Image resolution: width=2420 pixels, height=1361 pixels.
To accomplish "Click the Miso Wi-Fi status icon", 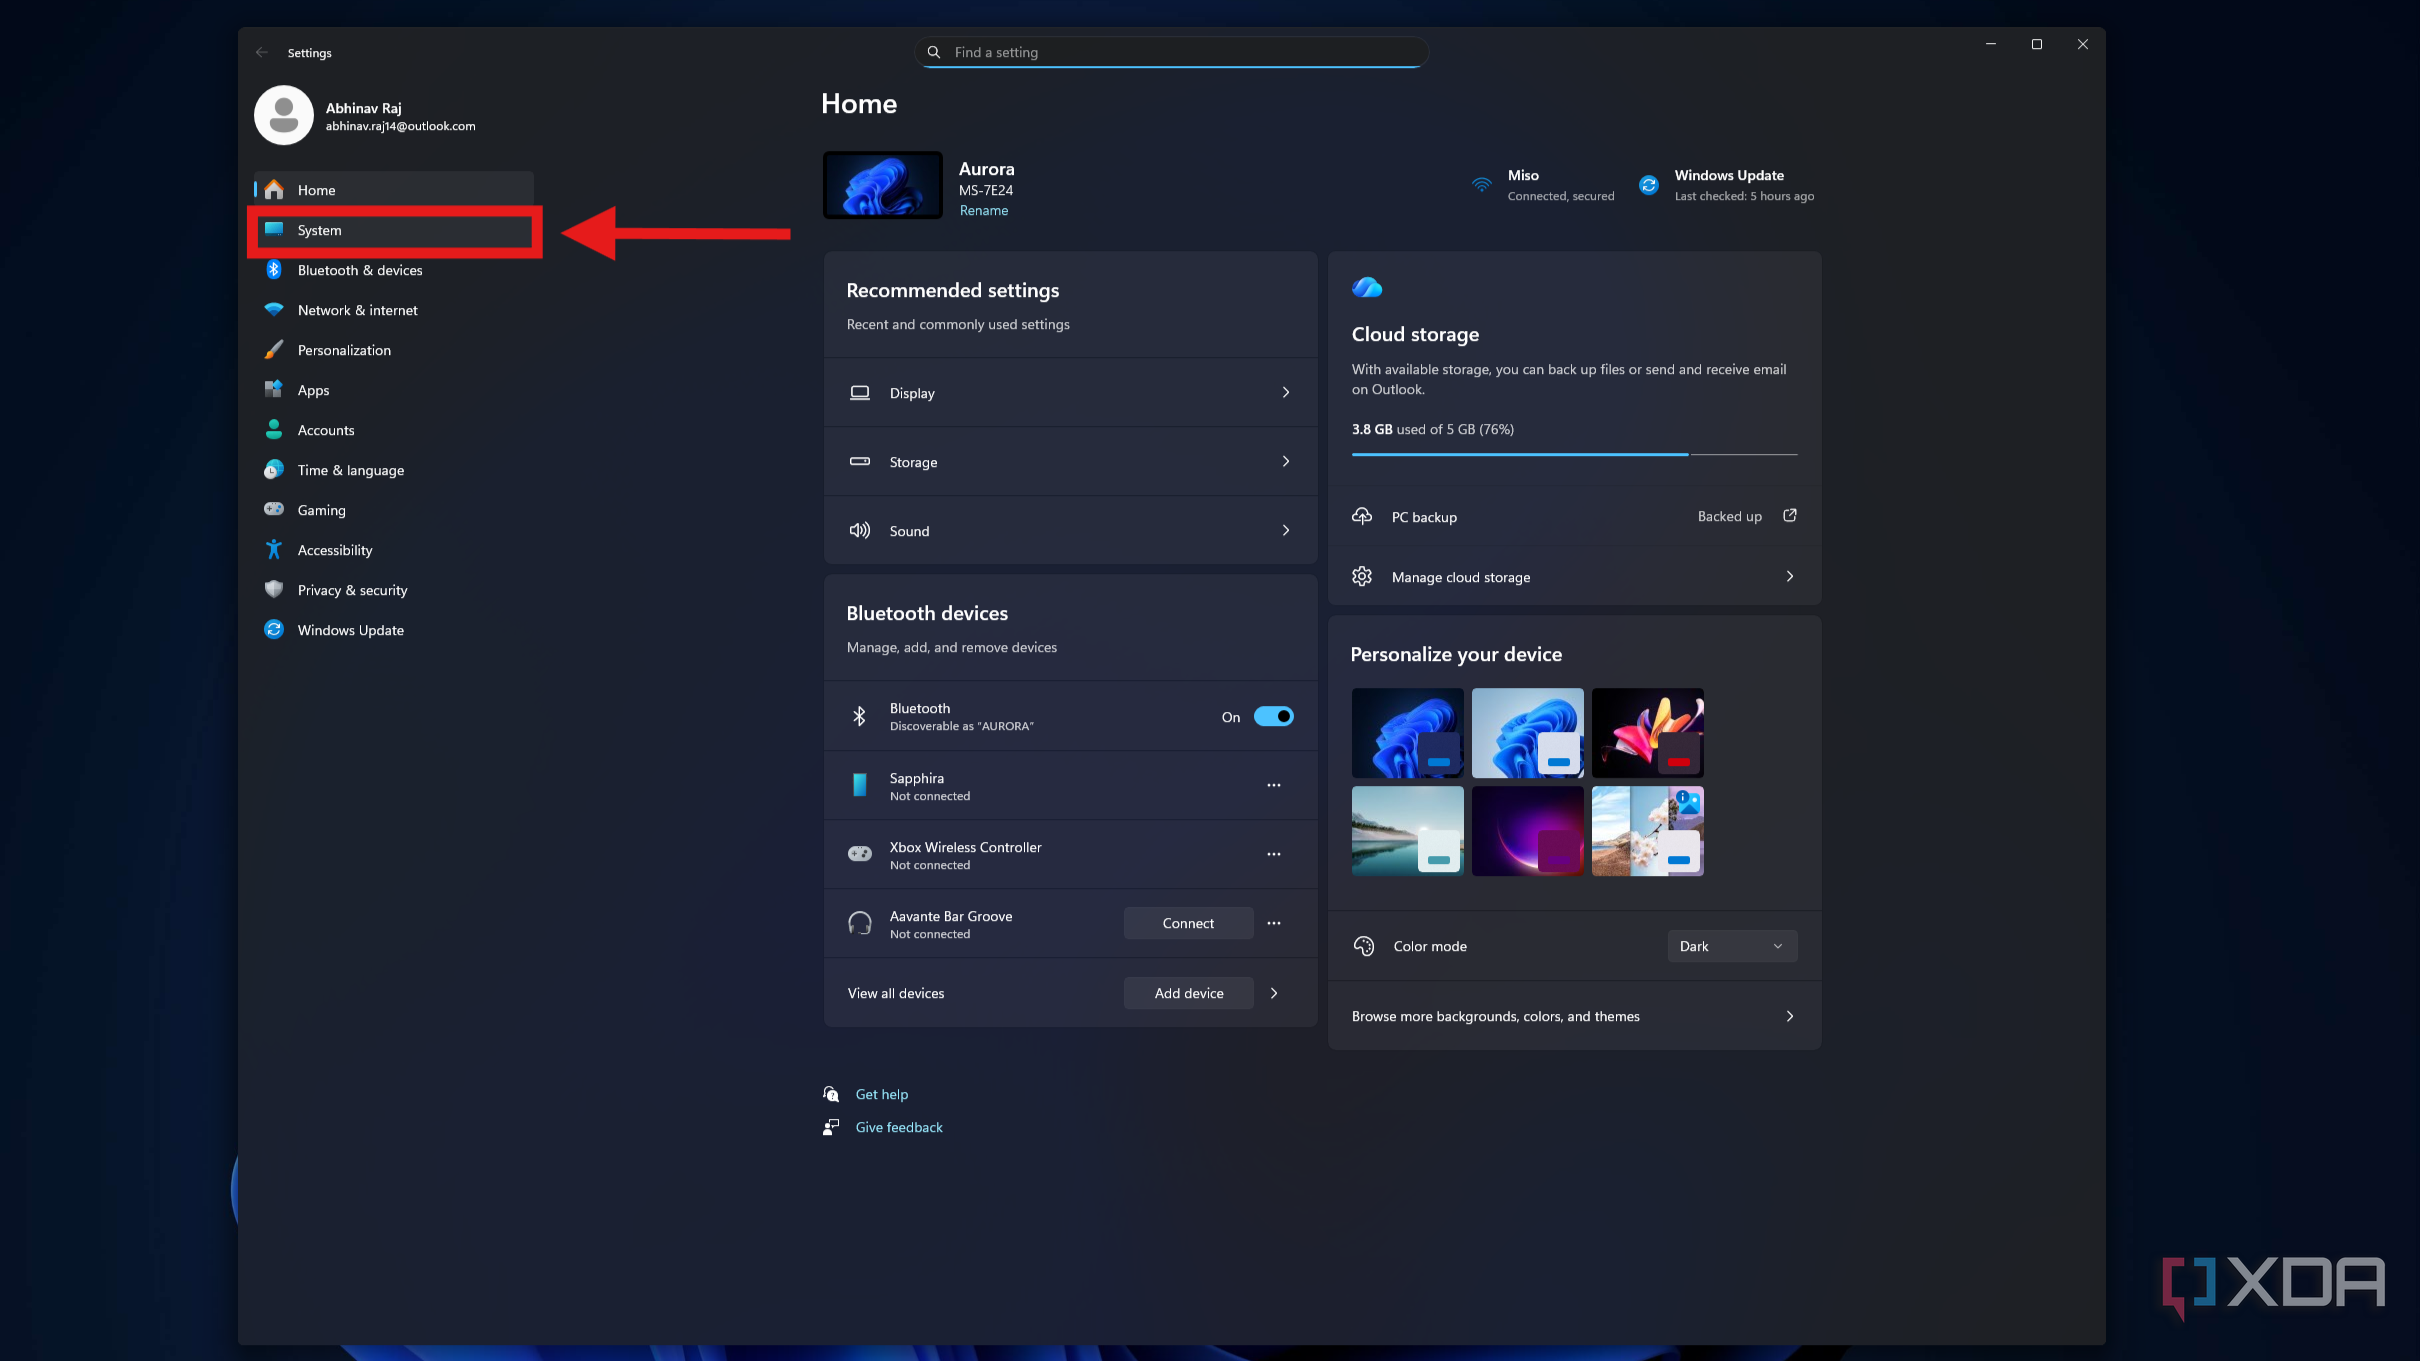I will 1482,185.
